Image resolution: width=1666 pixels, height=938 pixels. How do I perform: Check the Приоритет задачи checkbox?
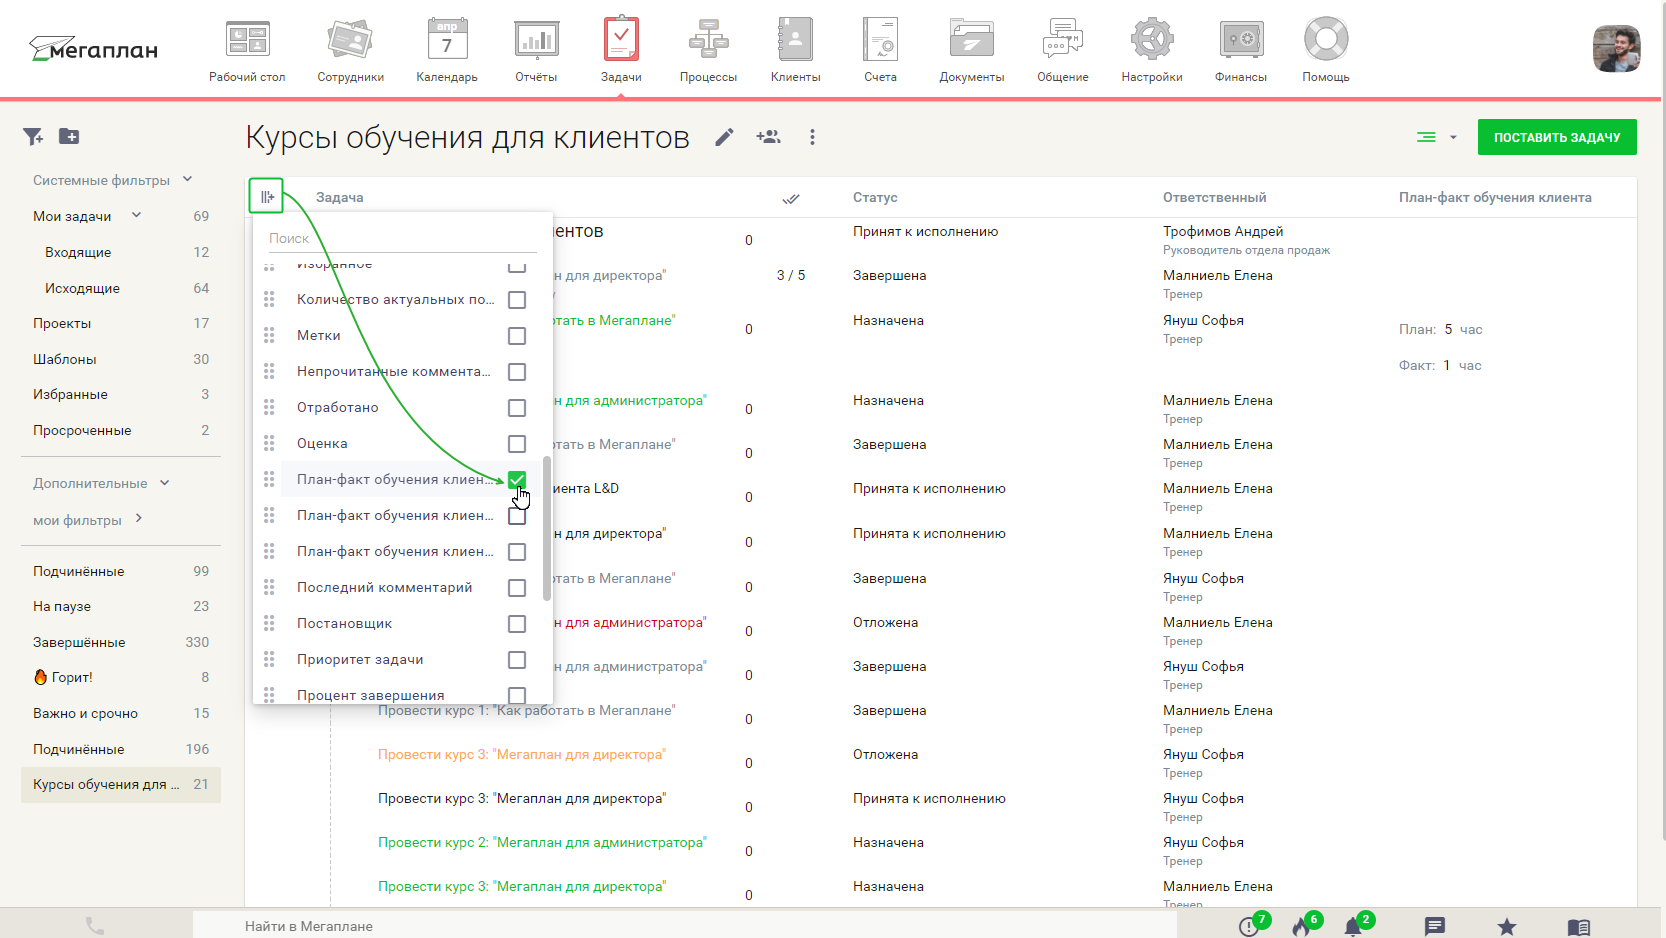(517, 660)
